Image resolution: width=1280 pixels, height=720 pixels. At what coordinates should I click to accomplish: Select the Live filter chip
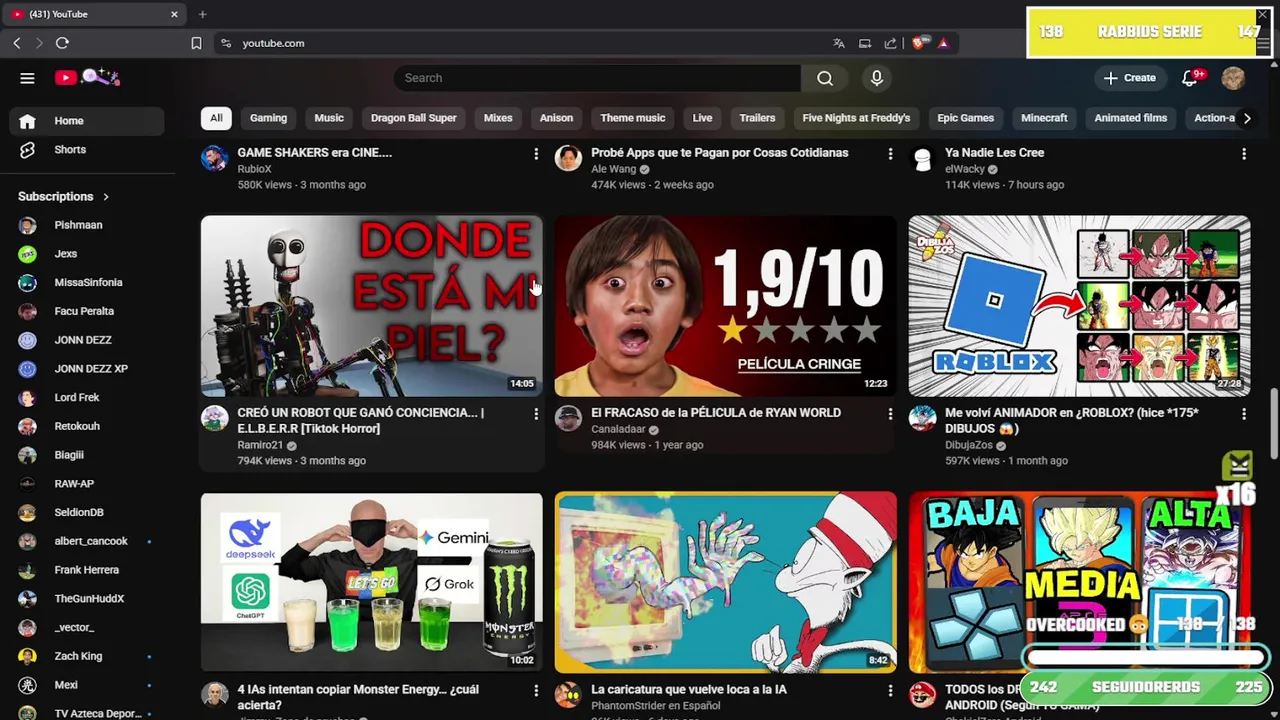coord(702,118)
